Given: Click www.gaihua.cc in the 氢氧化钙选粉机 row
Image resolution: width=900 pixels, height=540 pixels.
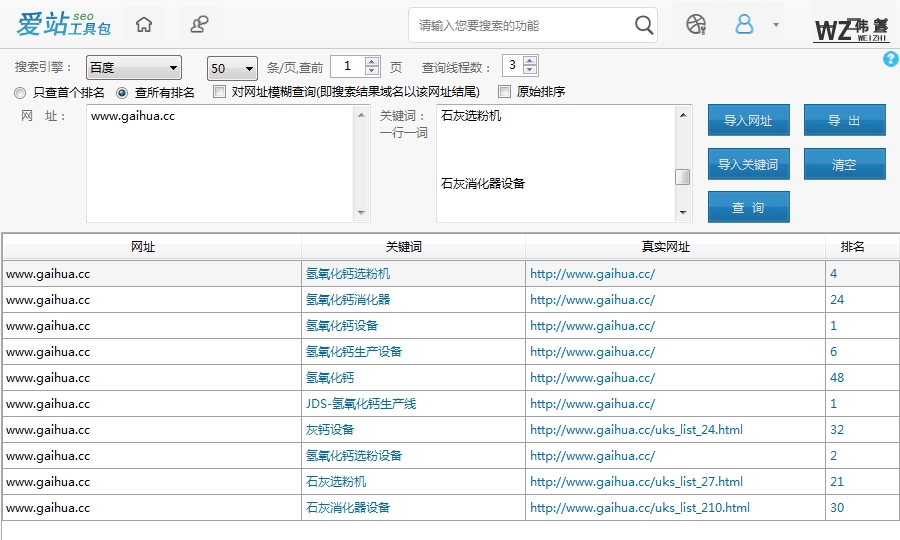Looking at the screenshot, I should pos(48,274).
